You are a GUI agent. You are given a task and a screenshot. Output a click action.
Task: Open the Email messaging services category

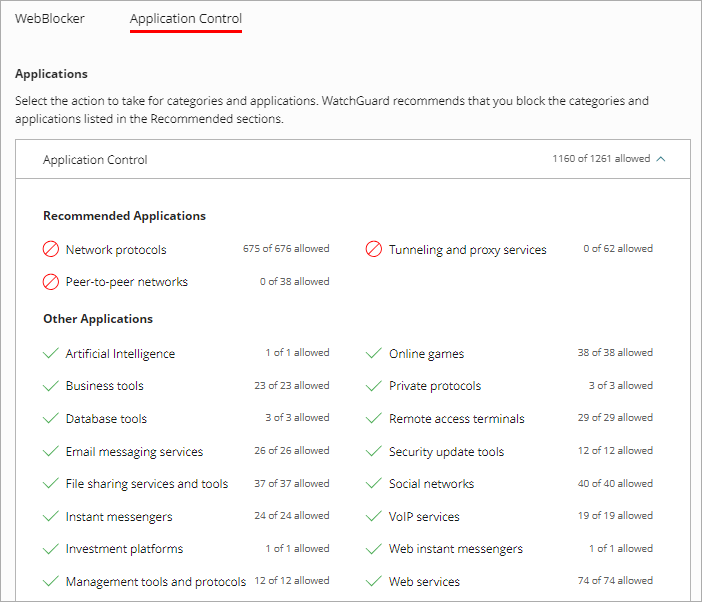click(x=134, y=452)
